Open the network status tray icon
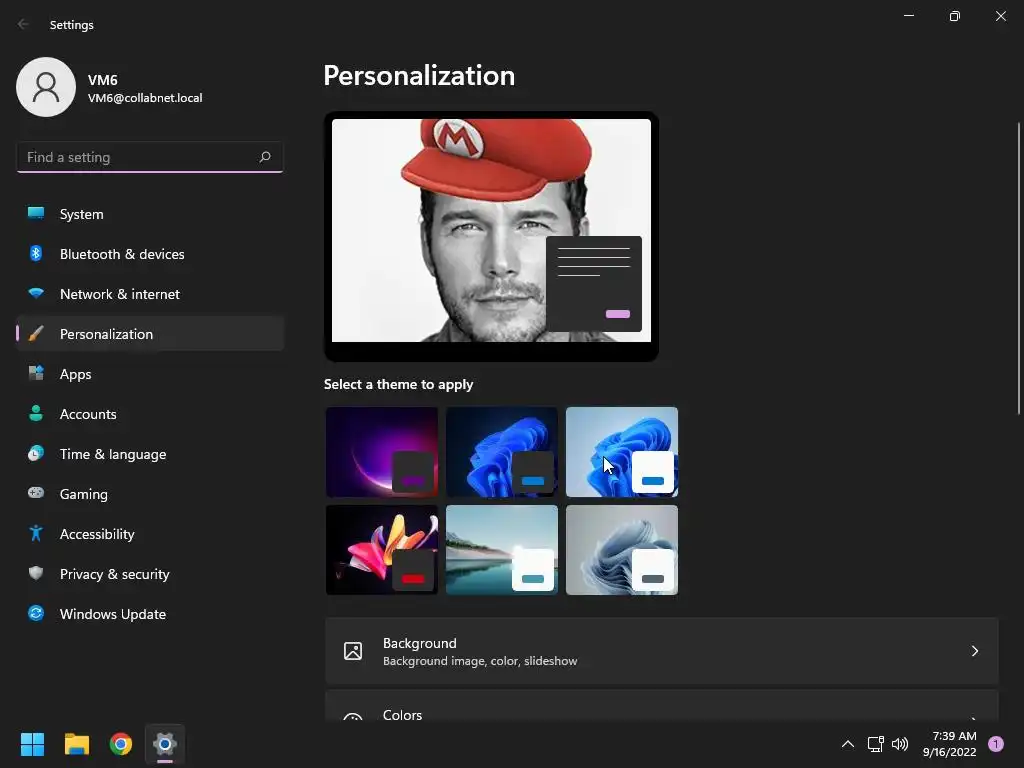Image resolution: width=1024 pixels, height=768 pixels. (875, 744)
